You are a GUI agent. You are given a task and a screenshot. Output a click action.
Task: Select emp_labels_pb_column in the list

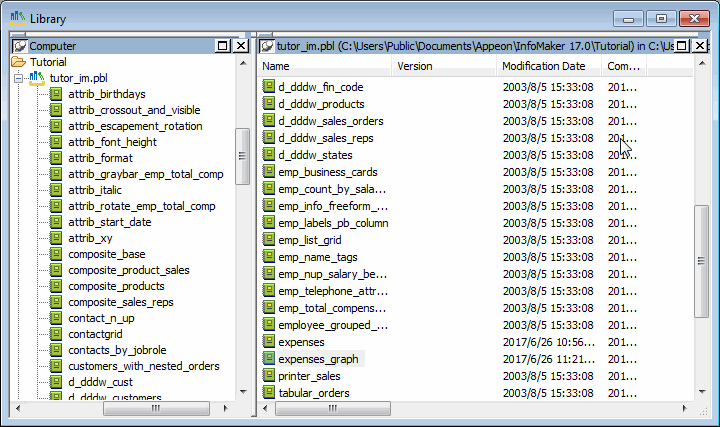pos(333,223)
